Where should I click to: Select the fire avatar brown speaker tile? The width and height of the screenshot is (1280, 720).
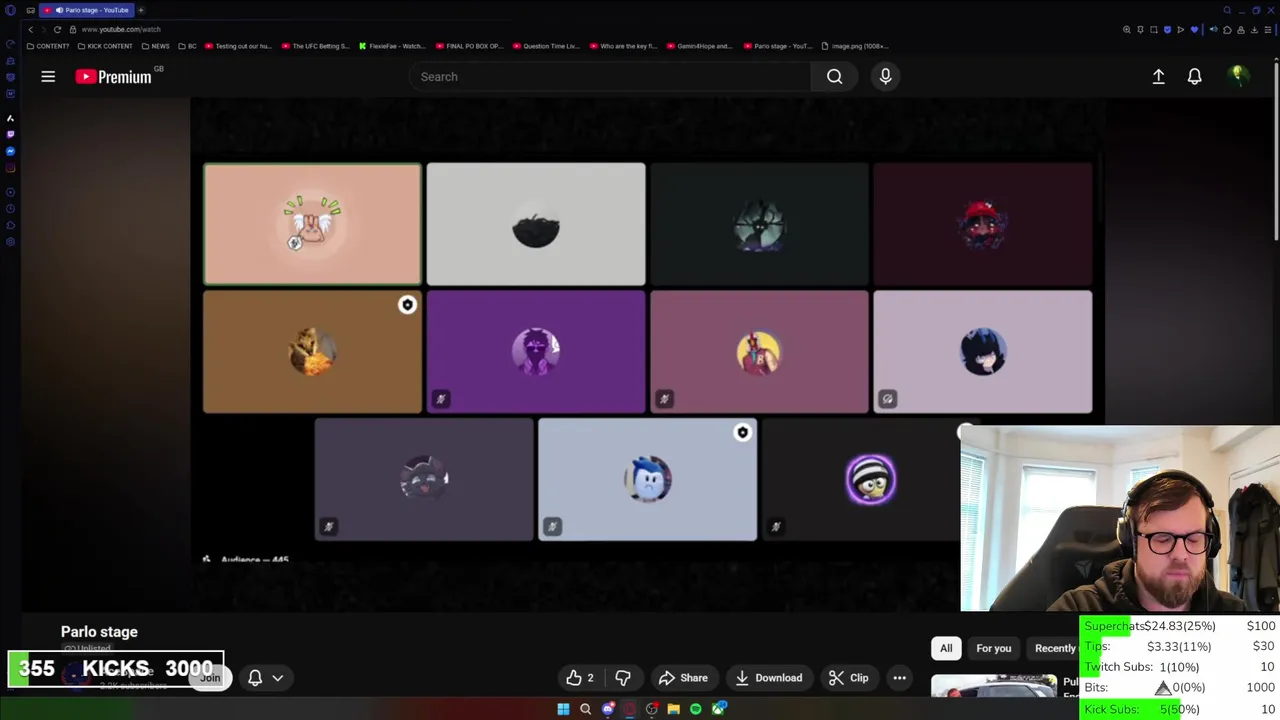coord(312,352)
